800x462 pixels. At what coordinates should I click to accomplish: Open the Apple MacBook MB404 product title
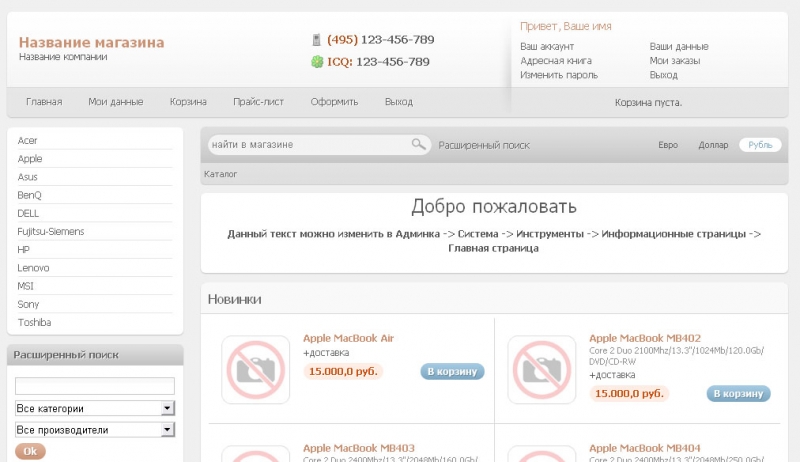pyautogui.click(x=645, y=448)
